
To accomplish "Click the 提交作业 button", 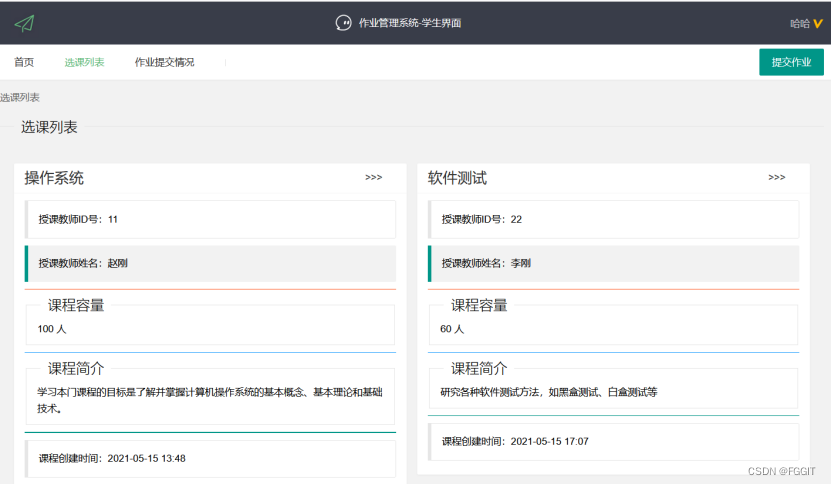I will click(791, 62).
